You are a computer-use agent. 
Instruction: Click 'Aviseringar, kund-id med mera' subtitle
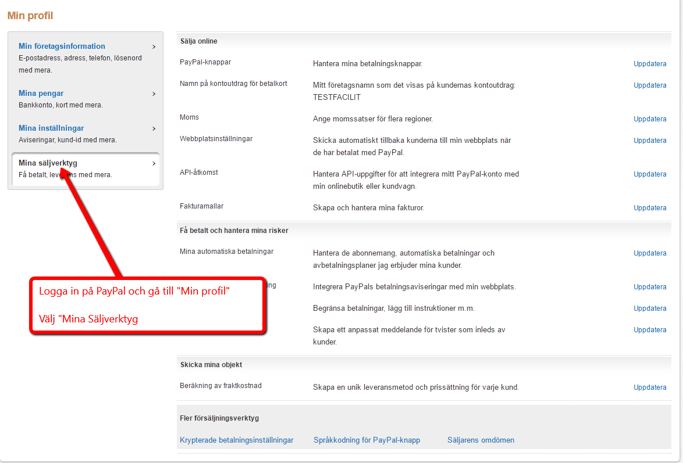[68, 140]
